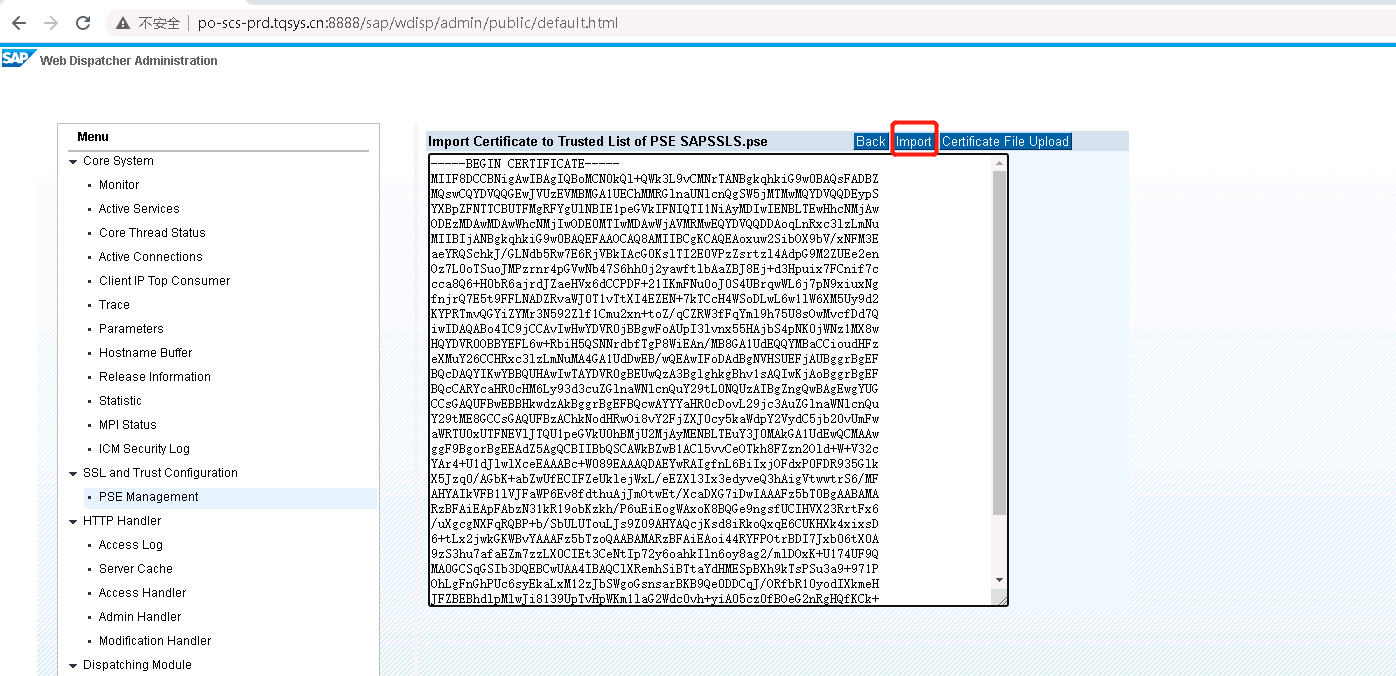
Task: Collapse the SSL and Trust Configuration section
Action: (x=73, y=473)
